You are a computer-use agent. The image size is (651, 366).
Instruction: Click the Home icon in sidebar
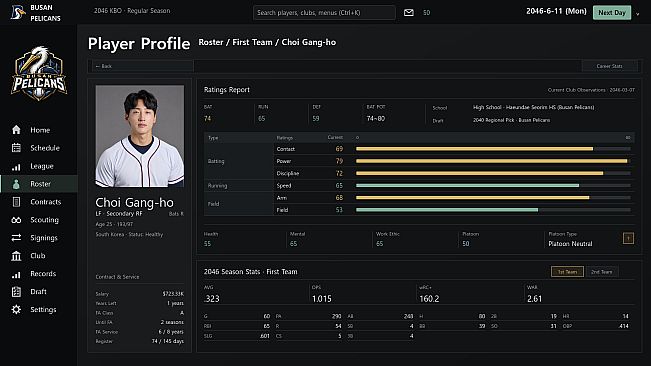point(16,130)
